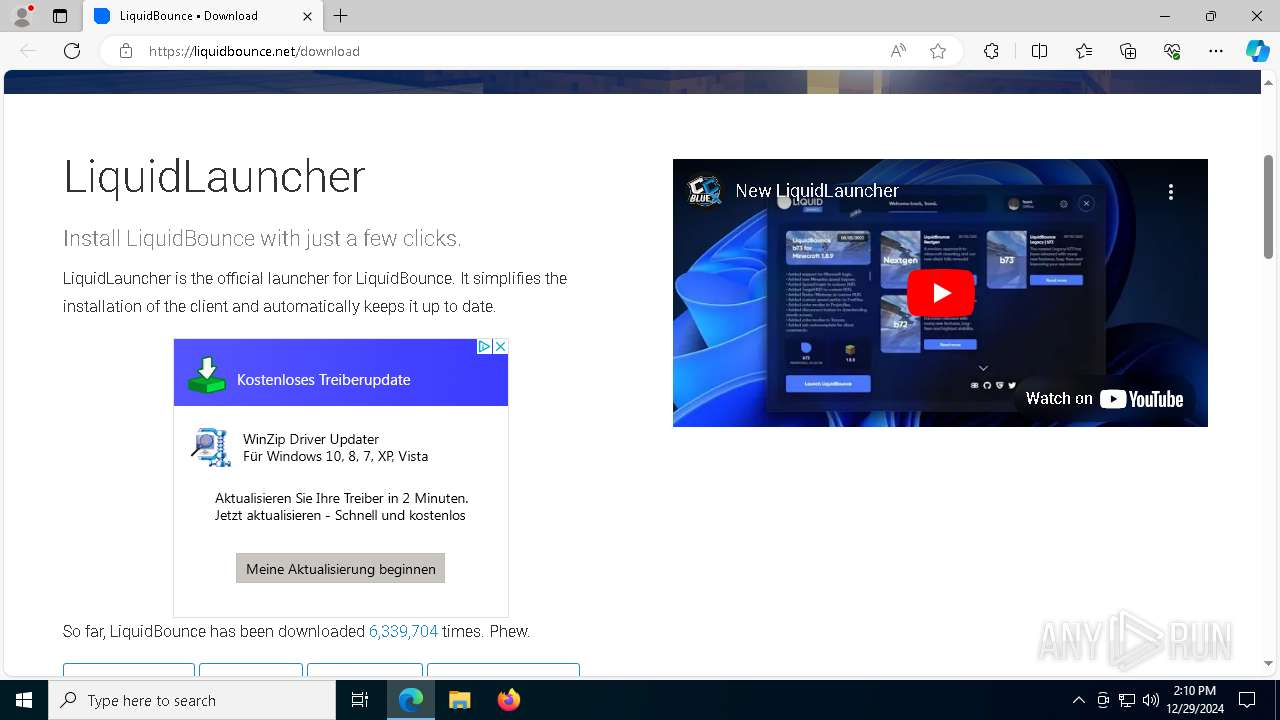1280x720 pixels.
Task: Go back with the back arrow
Action: click(28, 51)
